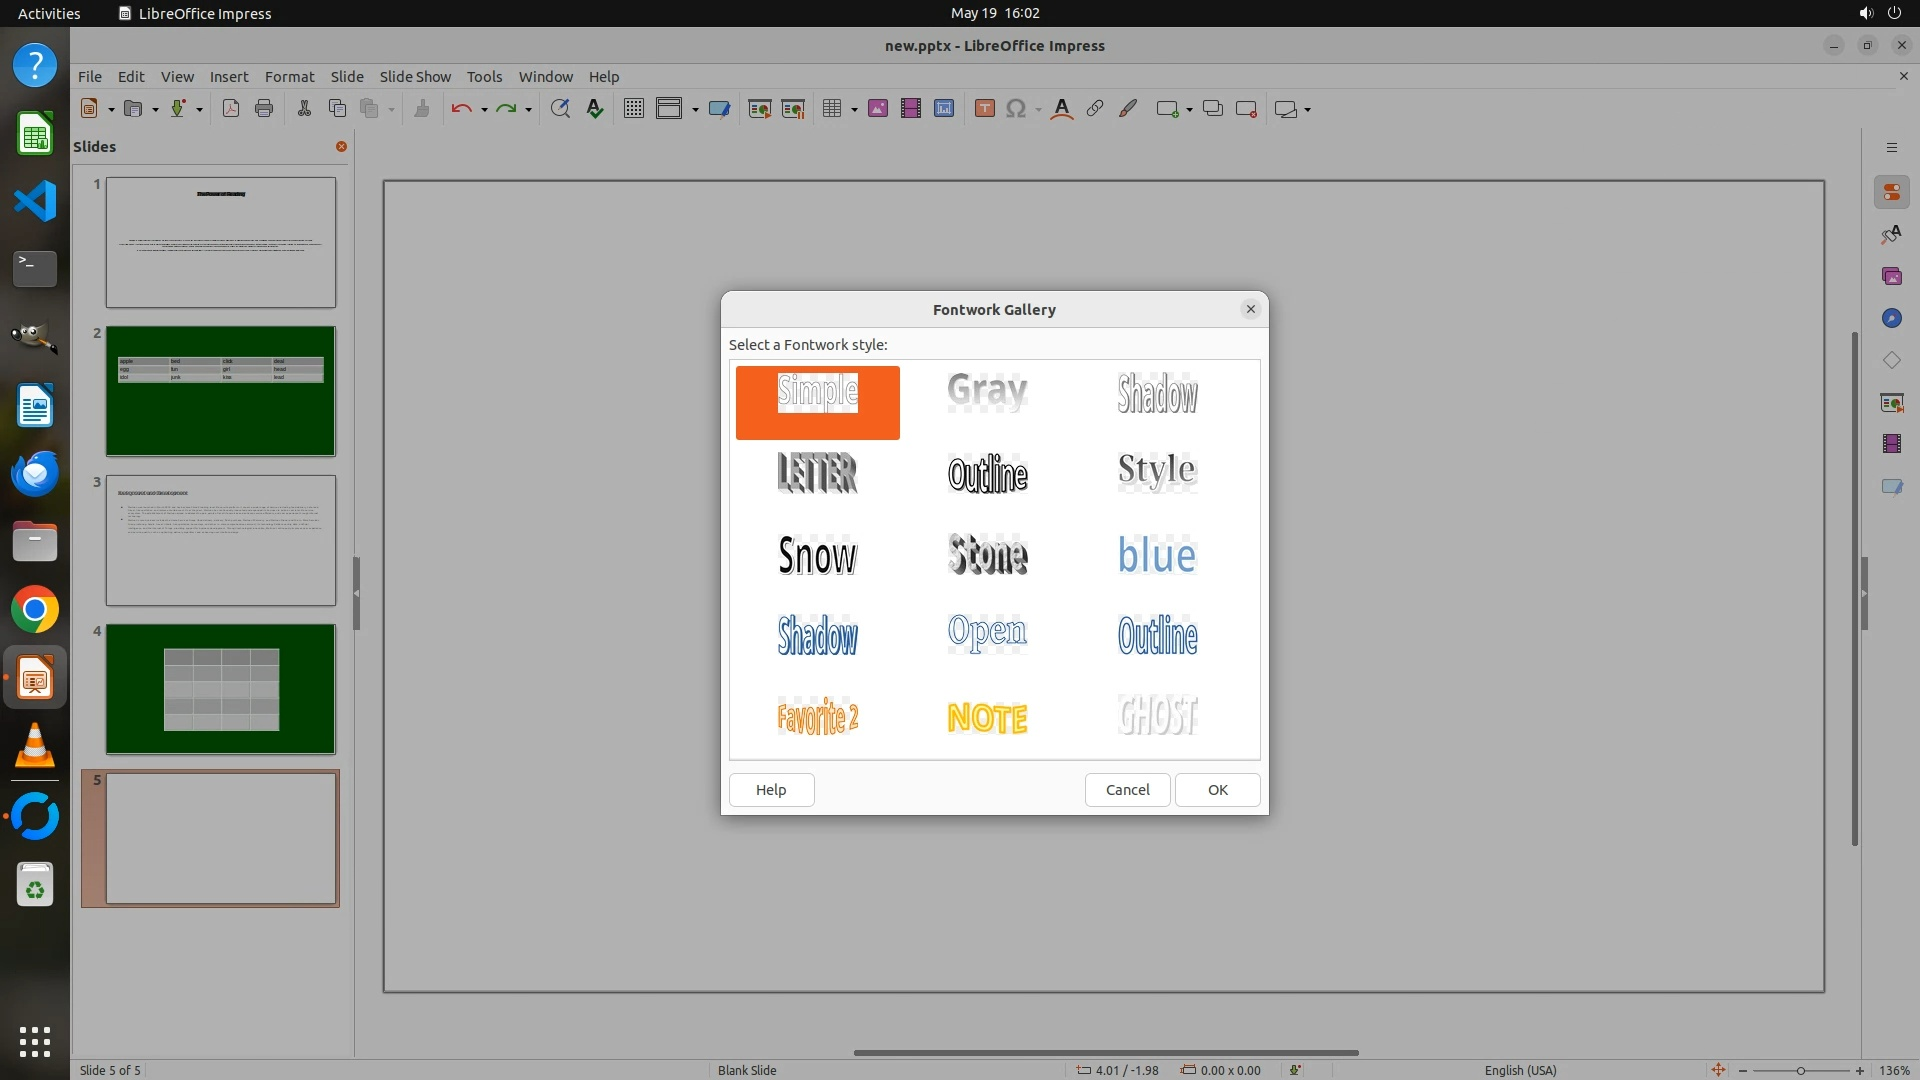Pick the yellow 'NOTE' Fontwork style
This screenshot has width=1920, height=1080.
click(x=987, y=716)
